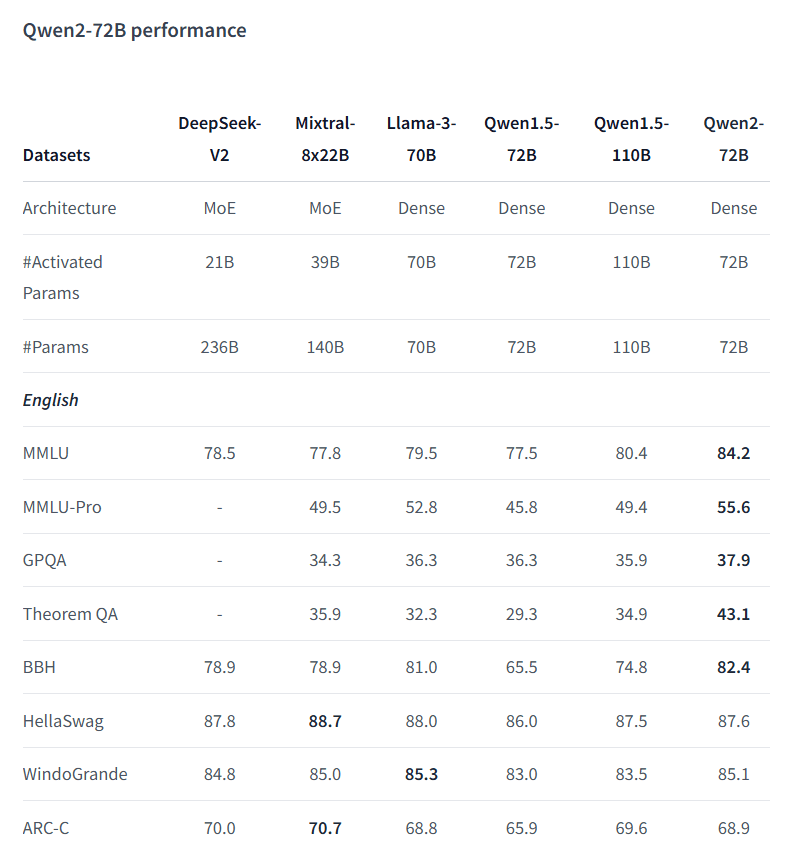Click the bold 84.2 MMLU score
Image resolution: width=808 pixels, height=851 pixels.
coord(733,453)
